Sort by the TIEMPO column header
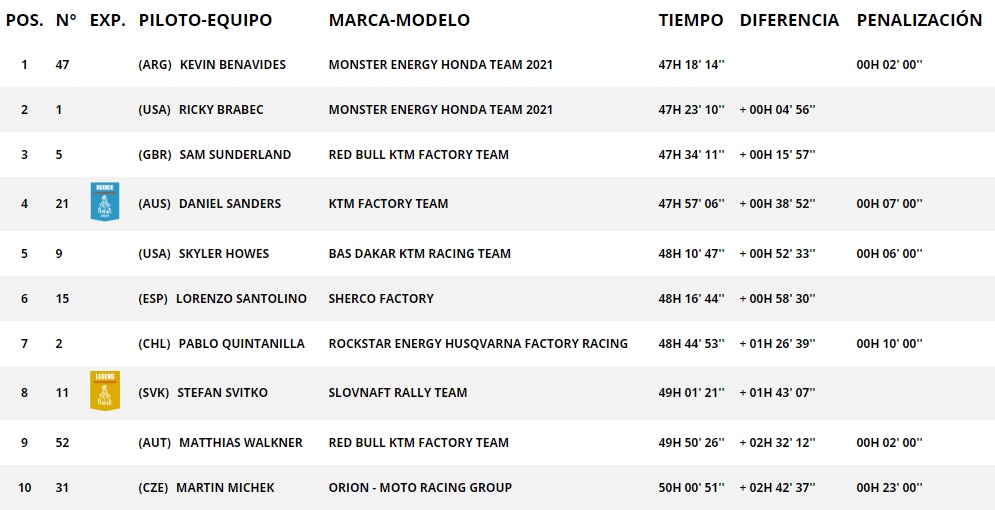 [x=691, y=20]
